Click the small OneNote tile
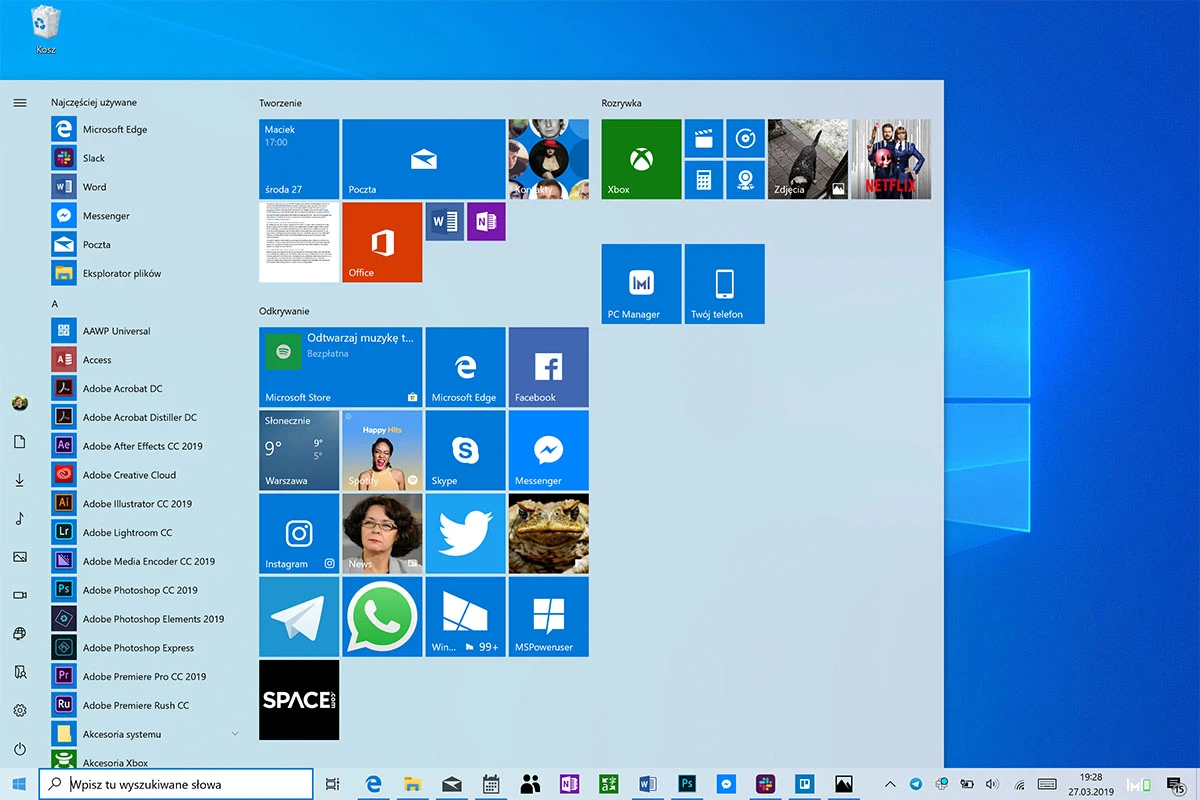 tap(486, 221)
